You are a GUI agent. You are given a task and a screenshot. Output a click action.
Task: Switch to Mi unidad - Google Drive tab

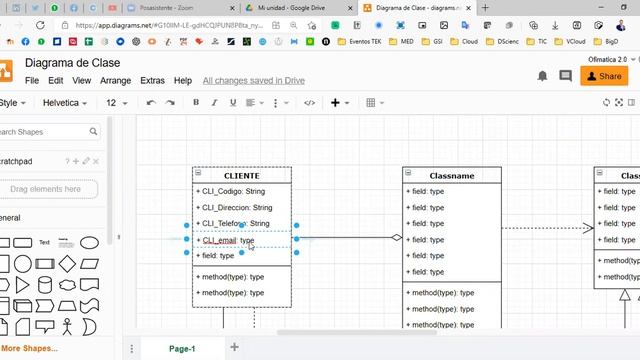click(x=299, y=8)
